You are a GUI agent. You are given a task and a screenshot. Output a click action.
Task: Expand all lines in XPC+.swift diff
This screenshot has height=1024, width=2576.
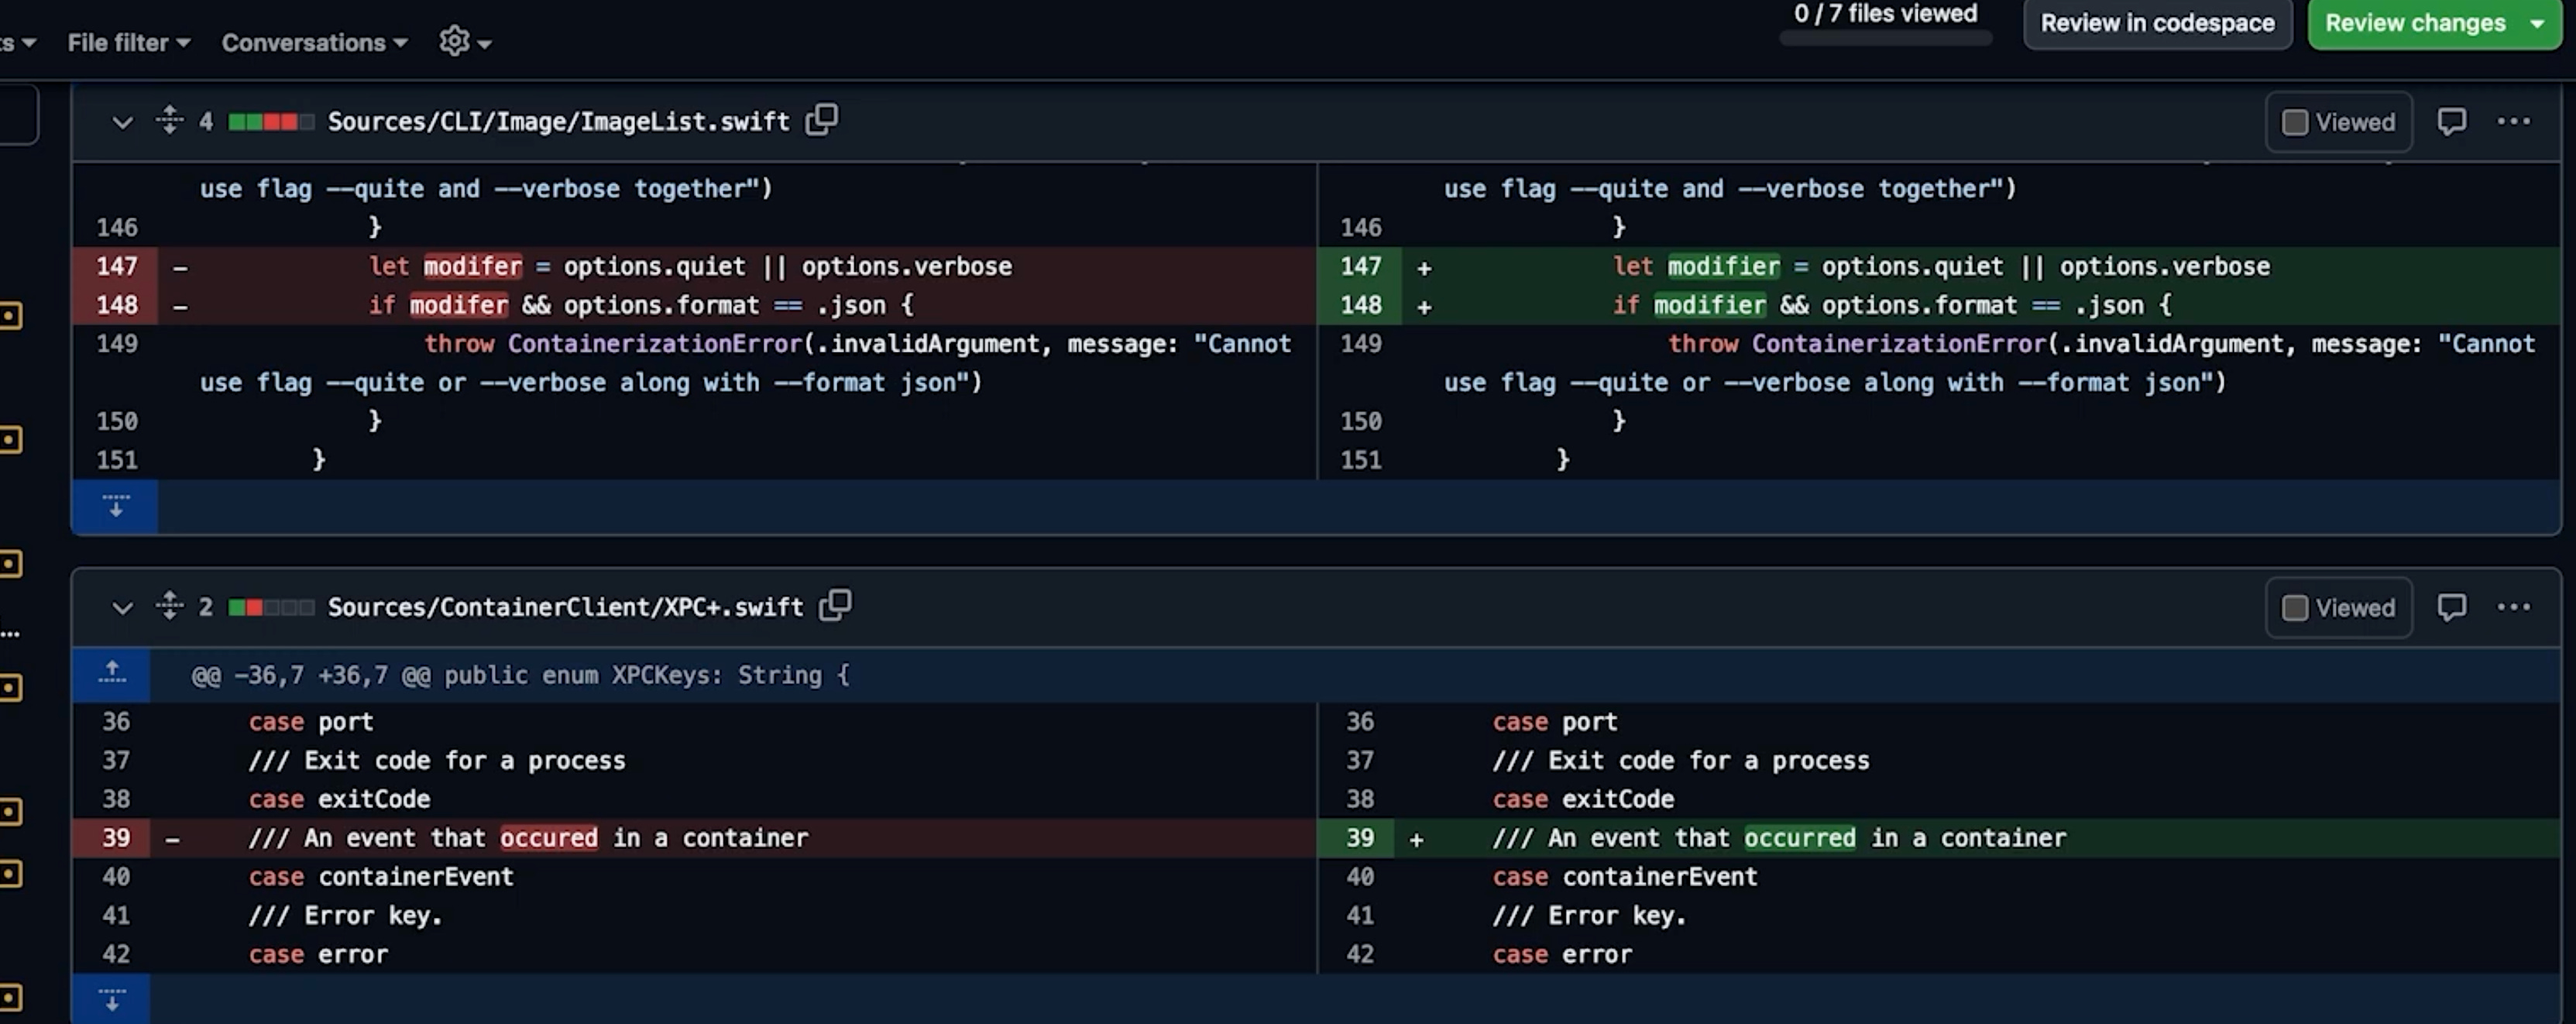pos(169,606)
